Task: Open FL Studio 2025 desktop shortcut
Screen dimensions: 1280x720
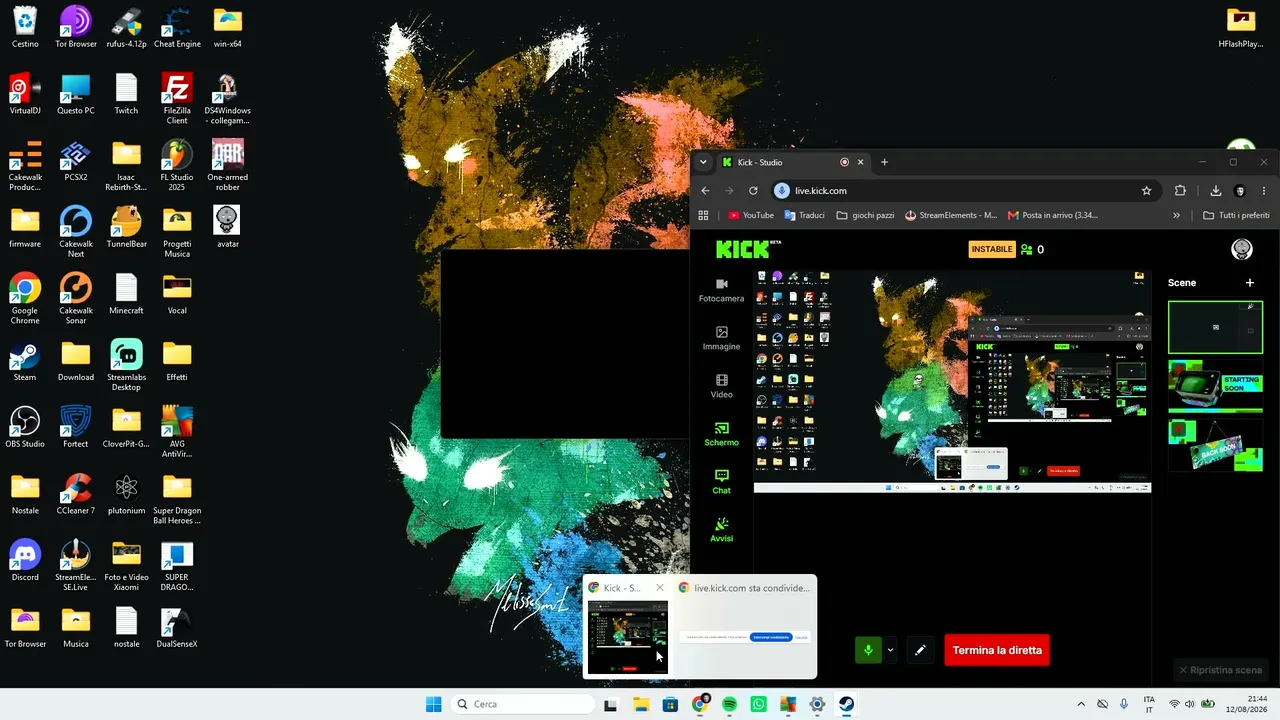Action: [x=177, y=163]
